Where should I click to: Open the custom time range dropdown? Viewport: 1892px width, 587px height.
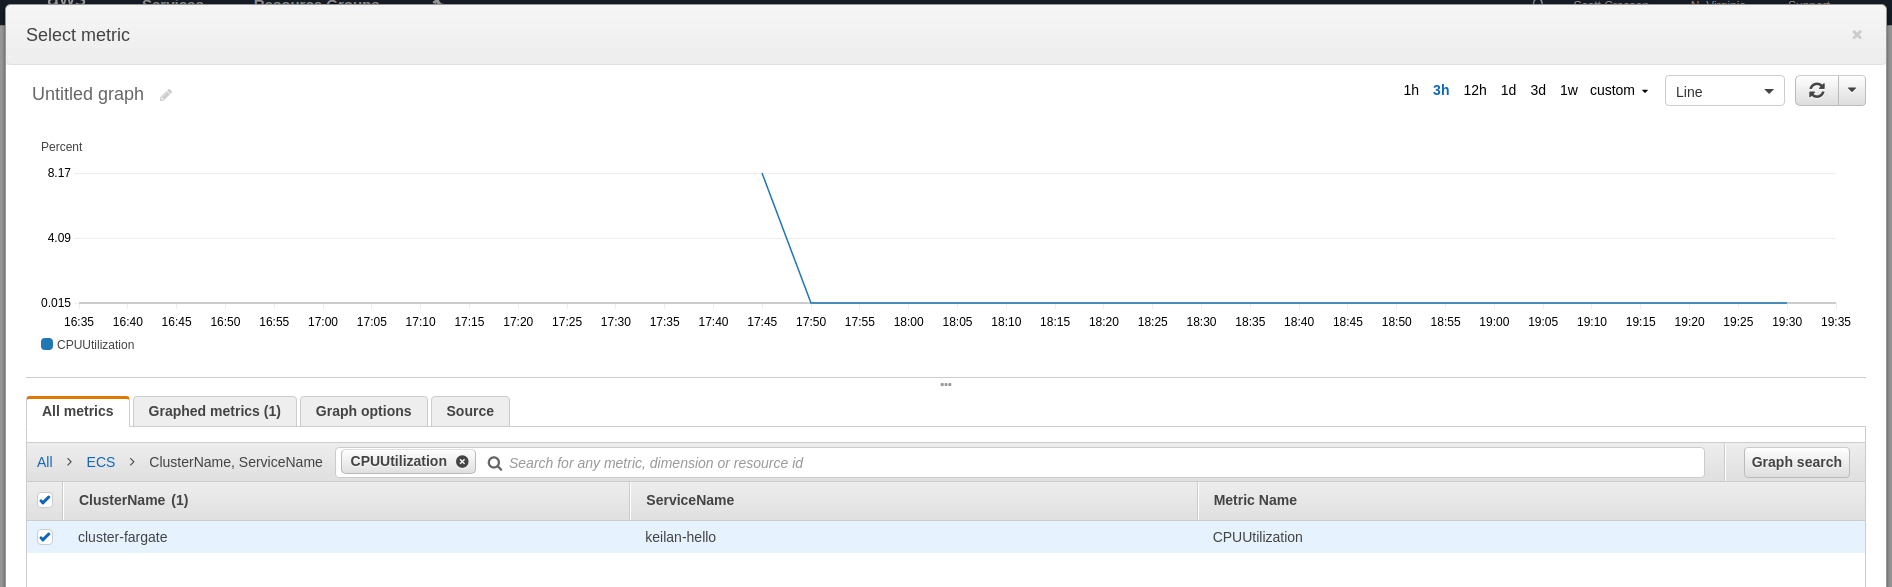point(1618,91)
